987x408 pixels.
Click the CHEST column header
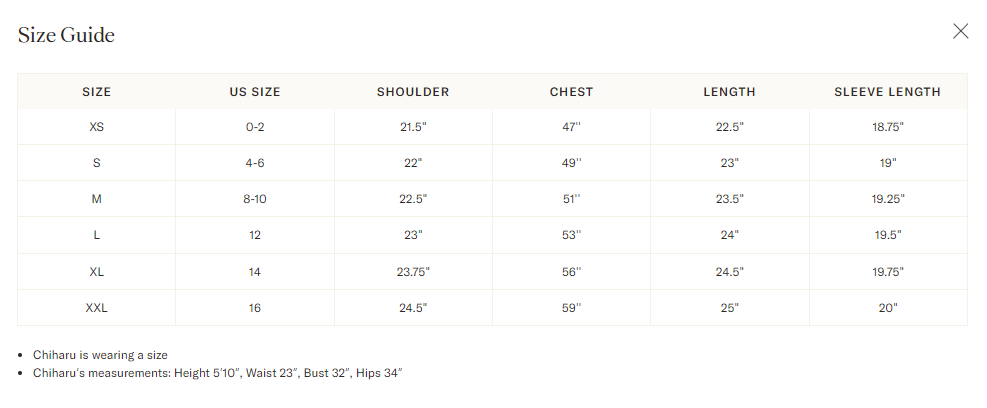point(571,92)
